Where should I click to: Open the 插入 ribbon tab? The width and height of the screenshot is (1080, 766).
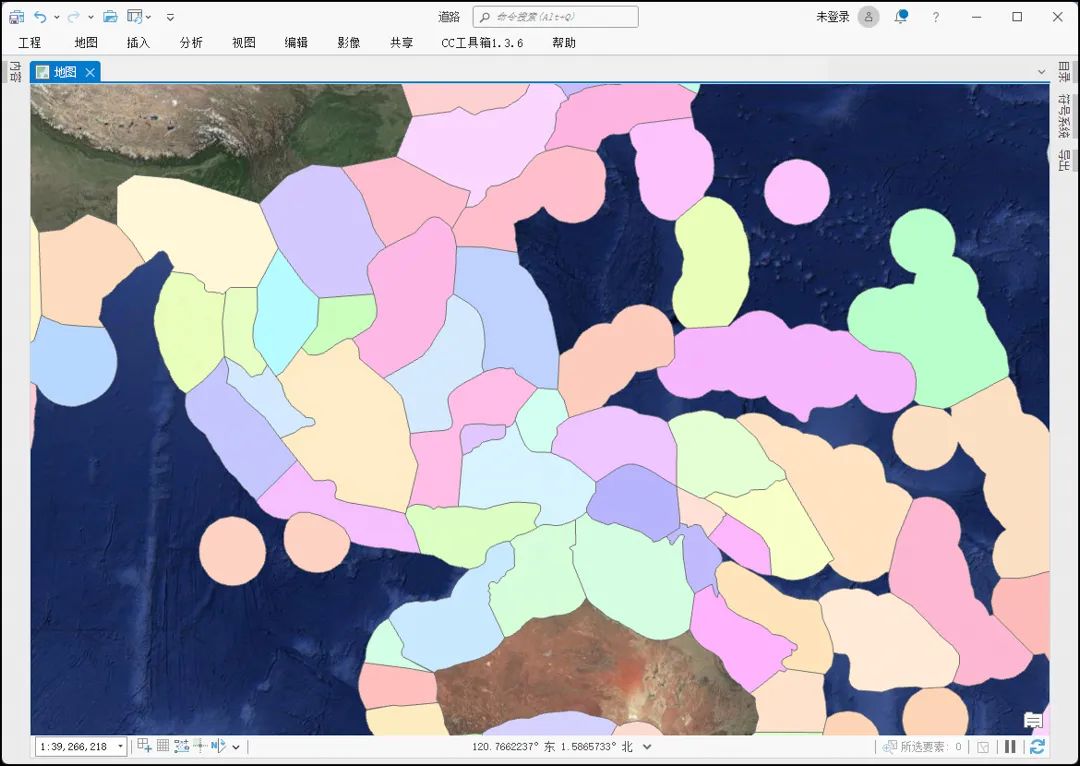138,43
